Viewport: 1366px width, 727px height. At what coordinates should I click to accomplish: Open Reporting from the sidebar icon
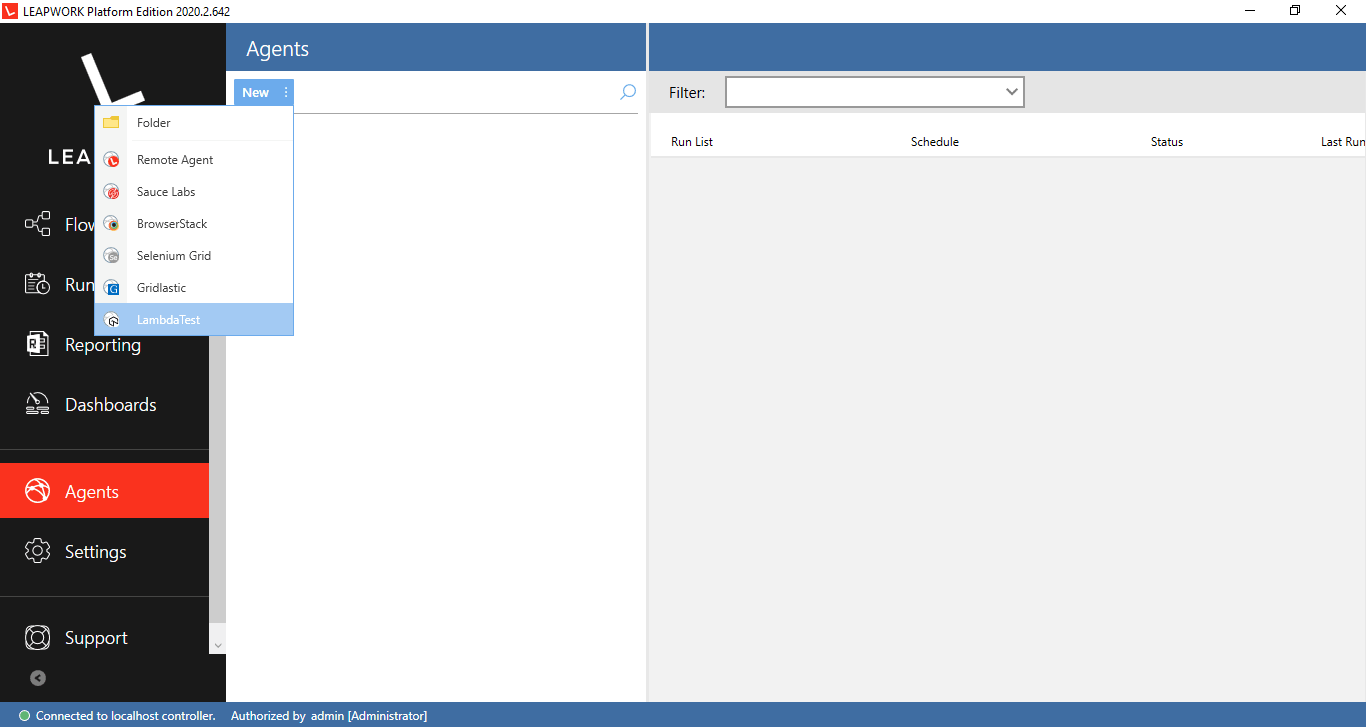(38, 345)
